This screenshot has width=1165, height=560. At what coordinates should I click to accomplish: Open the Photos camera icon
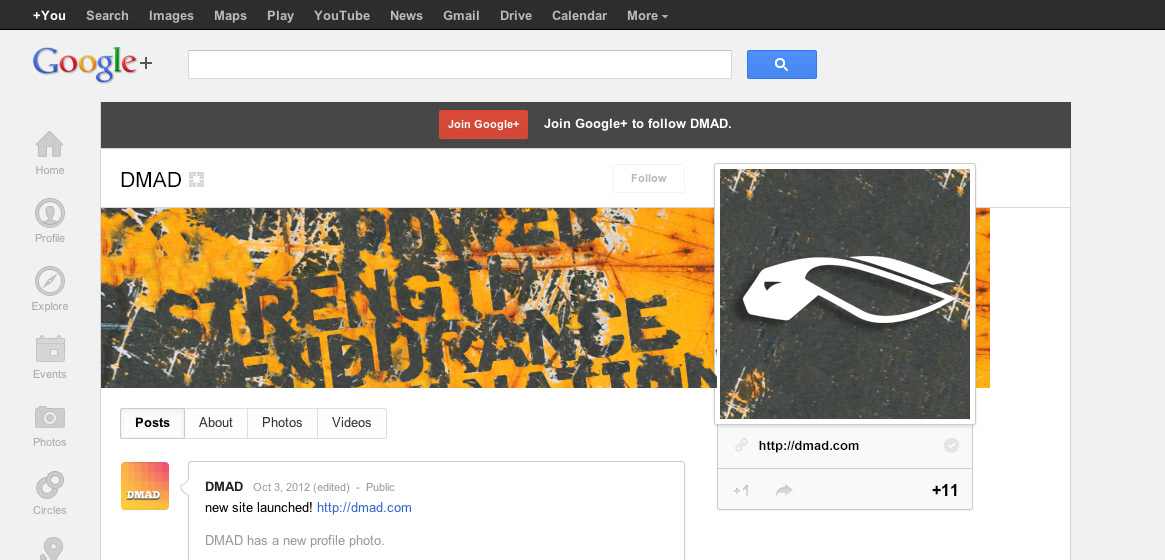pyautogui.click(x=50, y=417)
